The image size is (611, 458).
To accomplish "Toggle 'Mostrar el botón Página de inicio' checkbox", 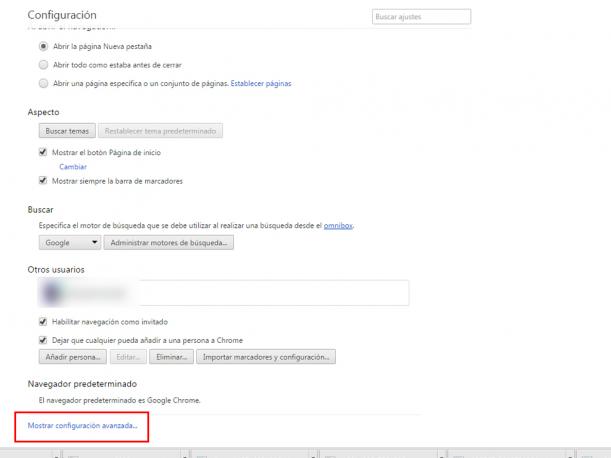I will 43,152.
